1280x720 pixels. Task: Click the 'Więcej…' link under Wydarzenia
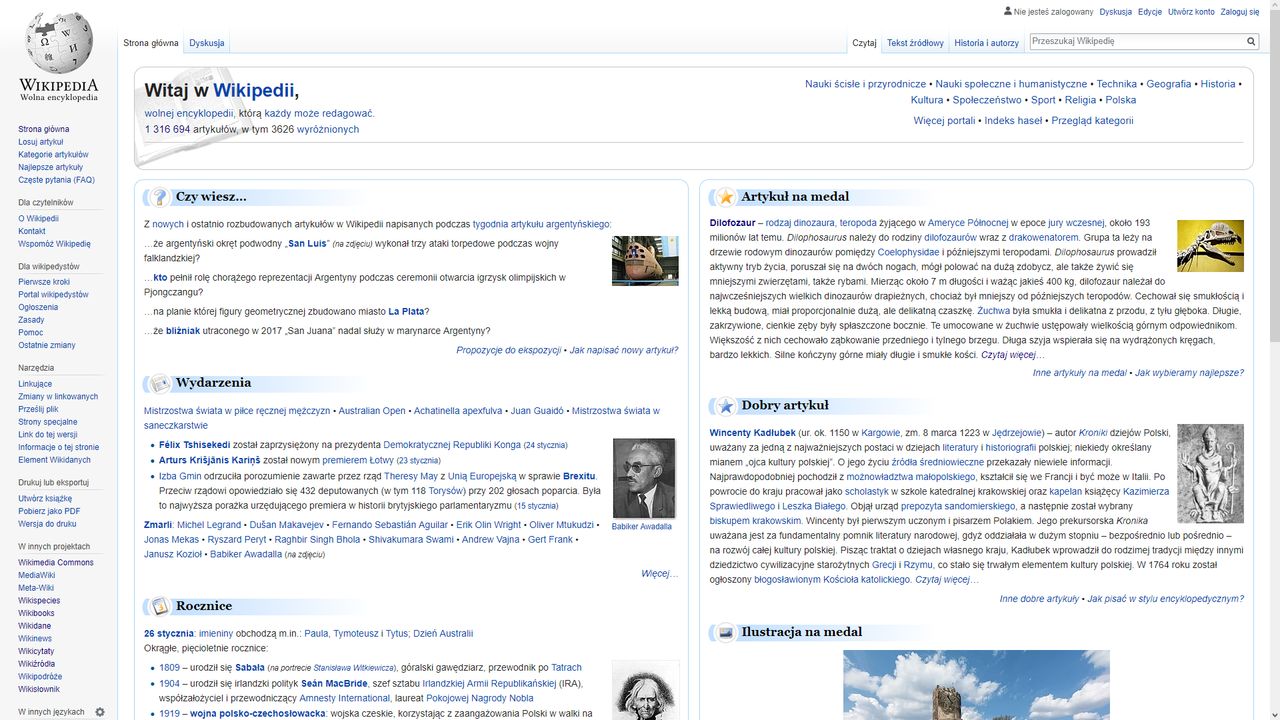click(660, 574)
